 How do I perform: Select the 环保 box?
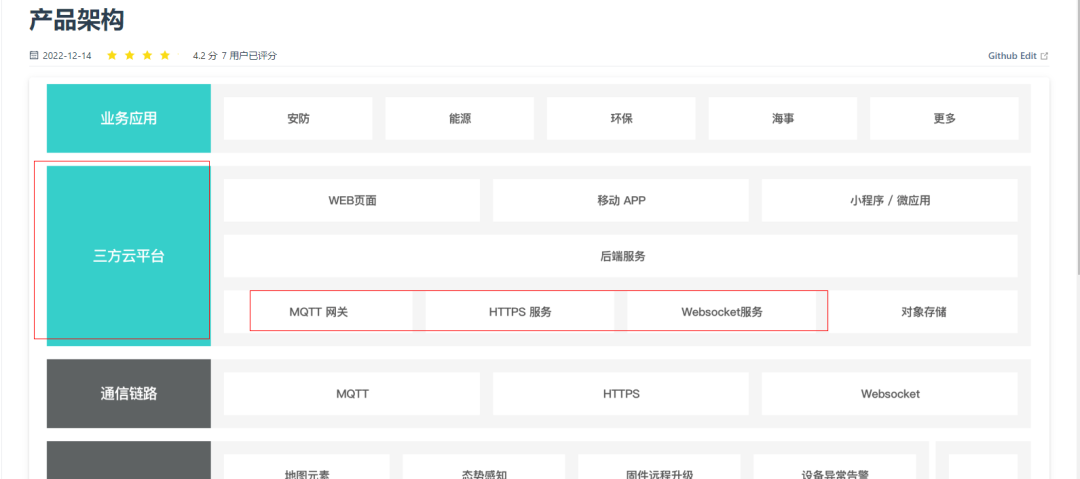(621, 119)
